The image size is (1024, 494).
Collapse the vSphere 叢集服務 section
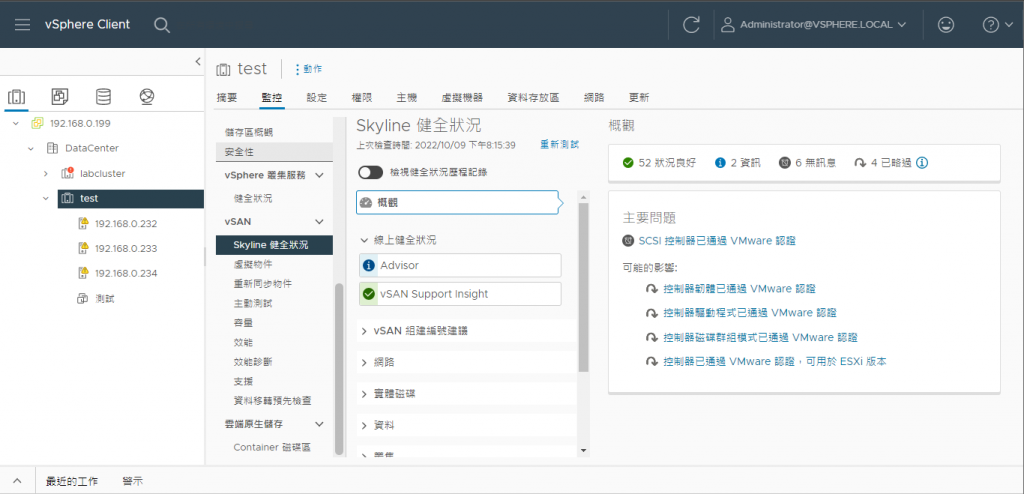(x=319, y=175)
